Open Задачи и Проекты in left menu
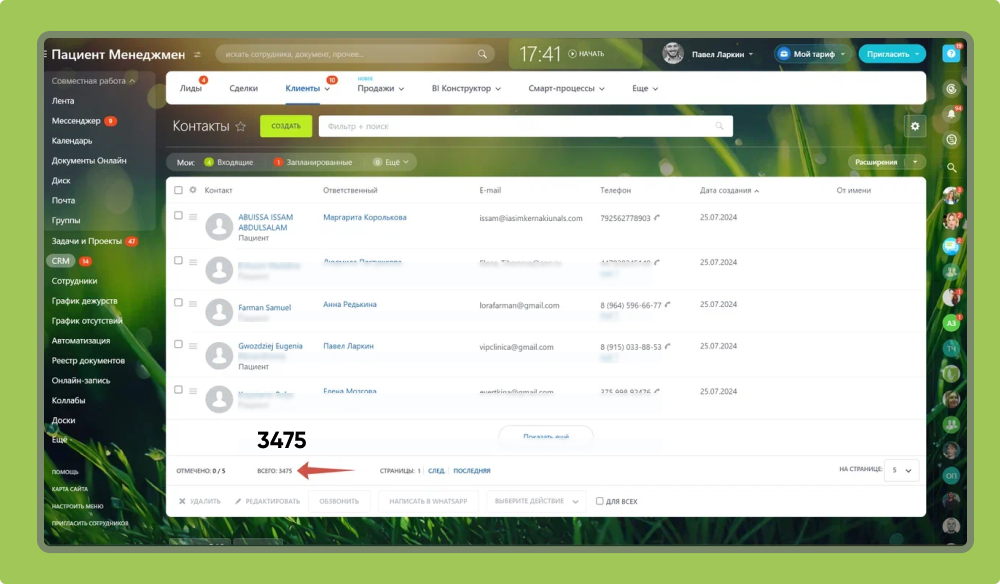Viewport: 1000px width, 584px height. [x=87, y=241]
